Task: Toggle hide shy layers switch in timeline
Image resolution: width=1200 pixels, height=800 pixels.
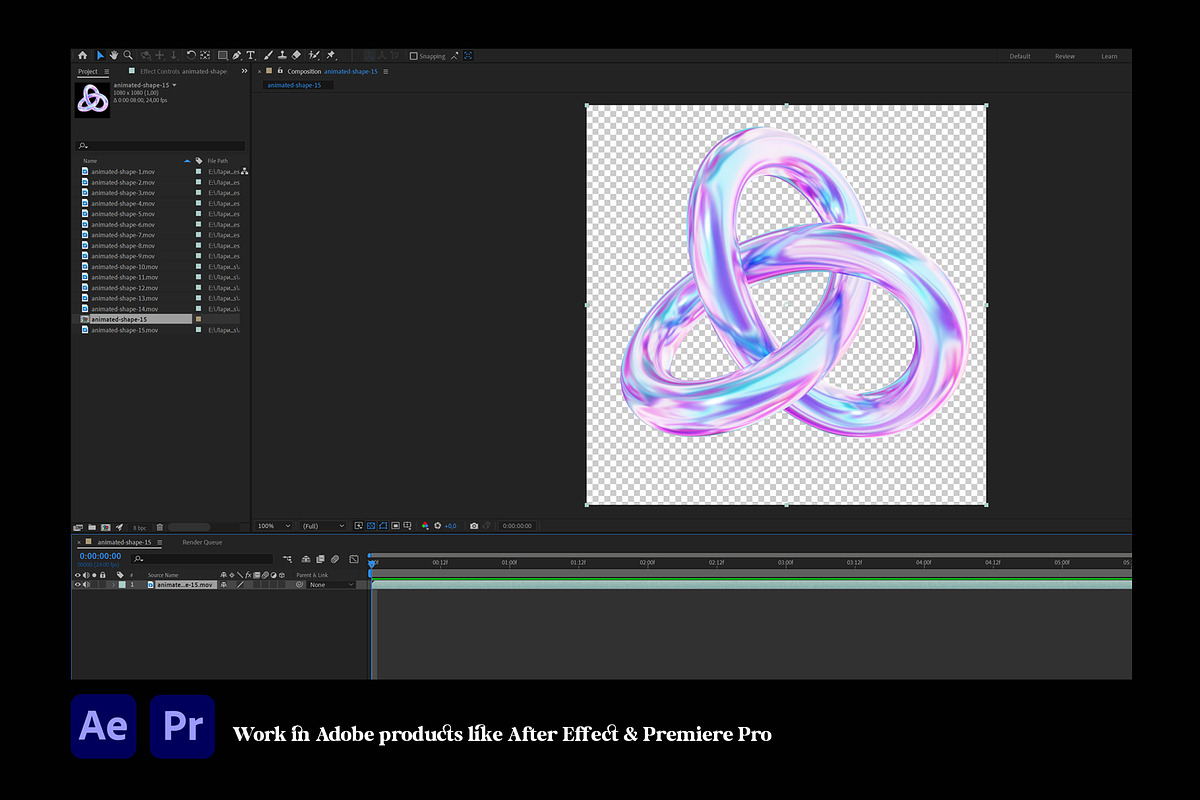Action: point(306,559)
